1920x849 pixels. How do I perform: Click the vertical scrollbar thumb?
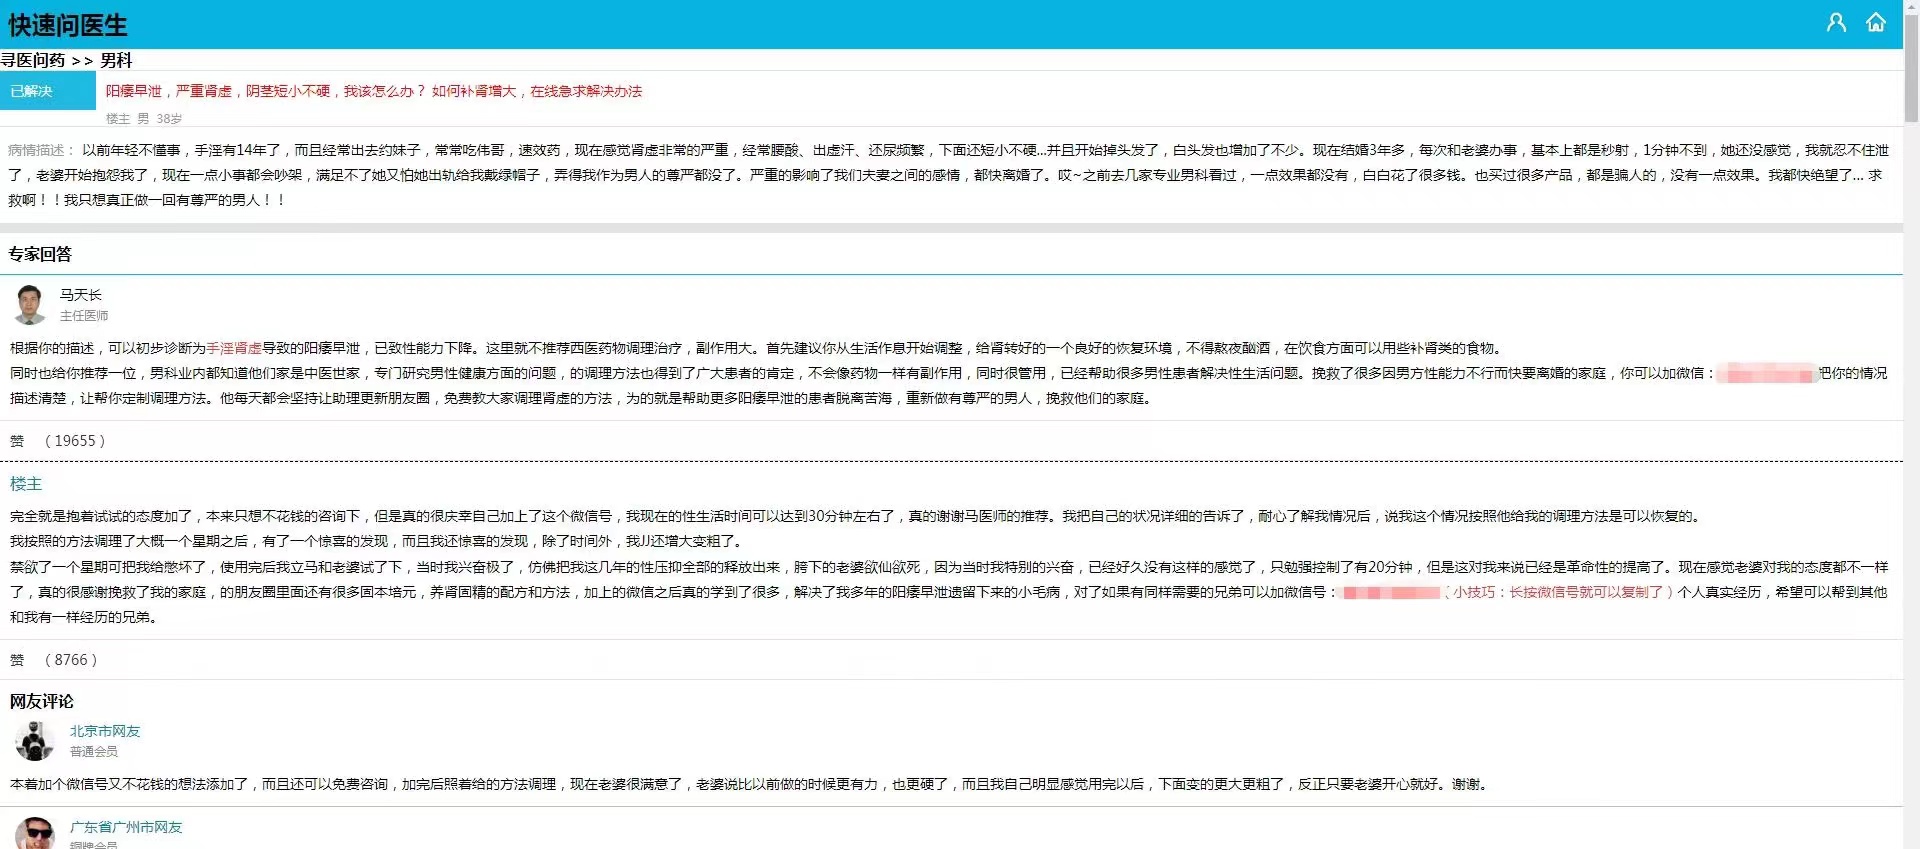1911,70
